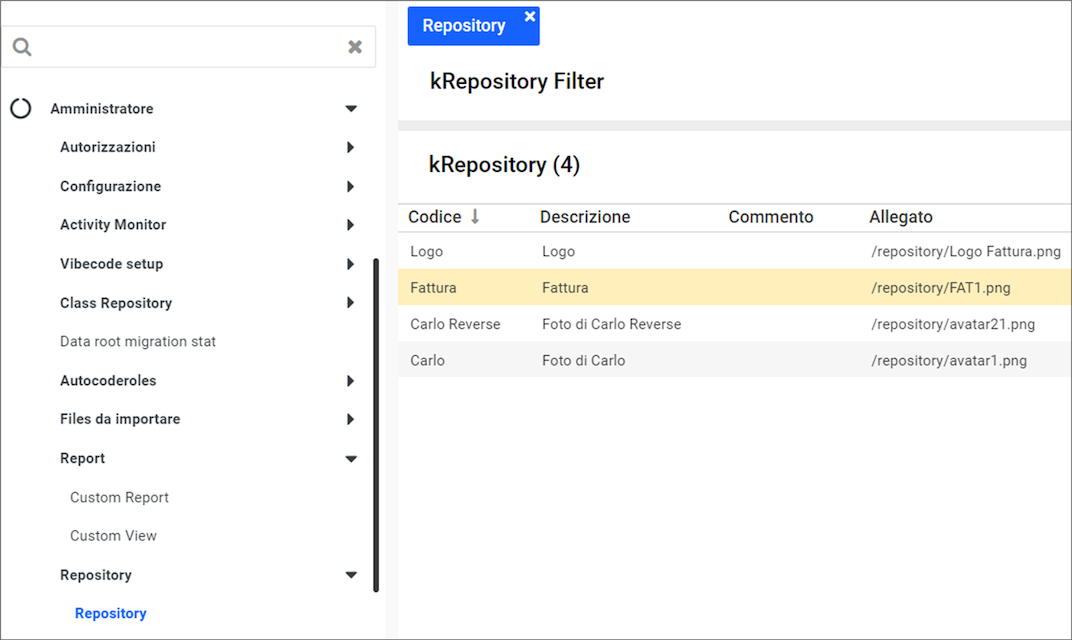Expand Vibecode setup submenu arrow
The height and width of the screenshot is (640, 1072).
click(x=350, y=264)
